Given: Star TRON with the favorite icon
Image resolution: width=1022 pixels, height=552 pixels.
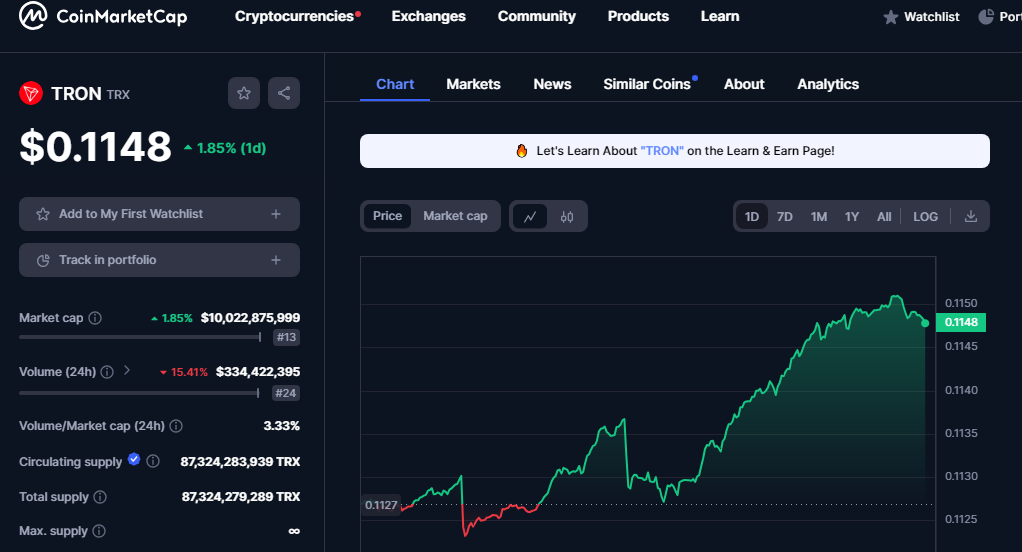Looking at the screenshot, I should [x=244, y=93].
